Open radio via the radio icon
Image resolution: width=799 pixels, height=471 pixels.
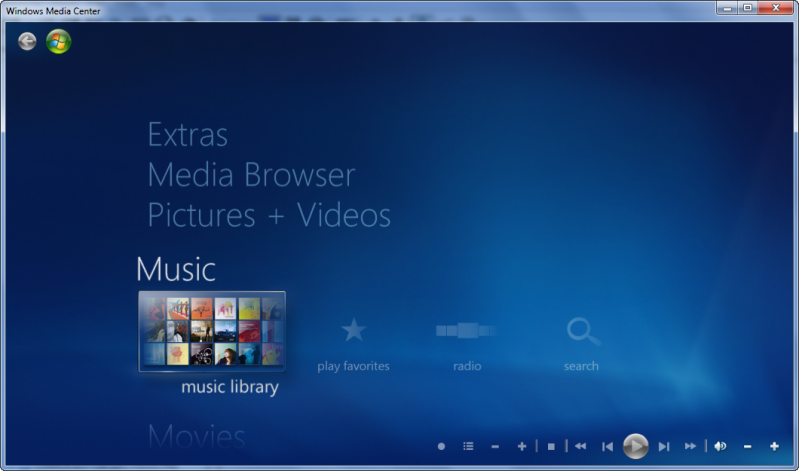467,330
